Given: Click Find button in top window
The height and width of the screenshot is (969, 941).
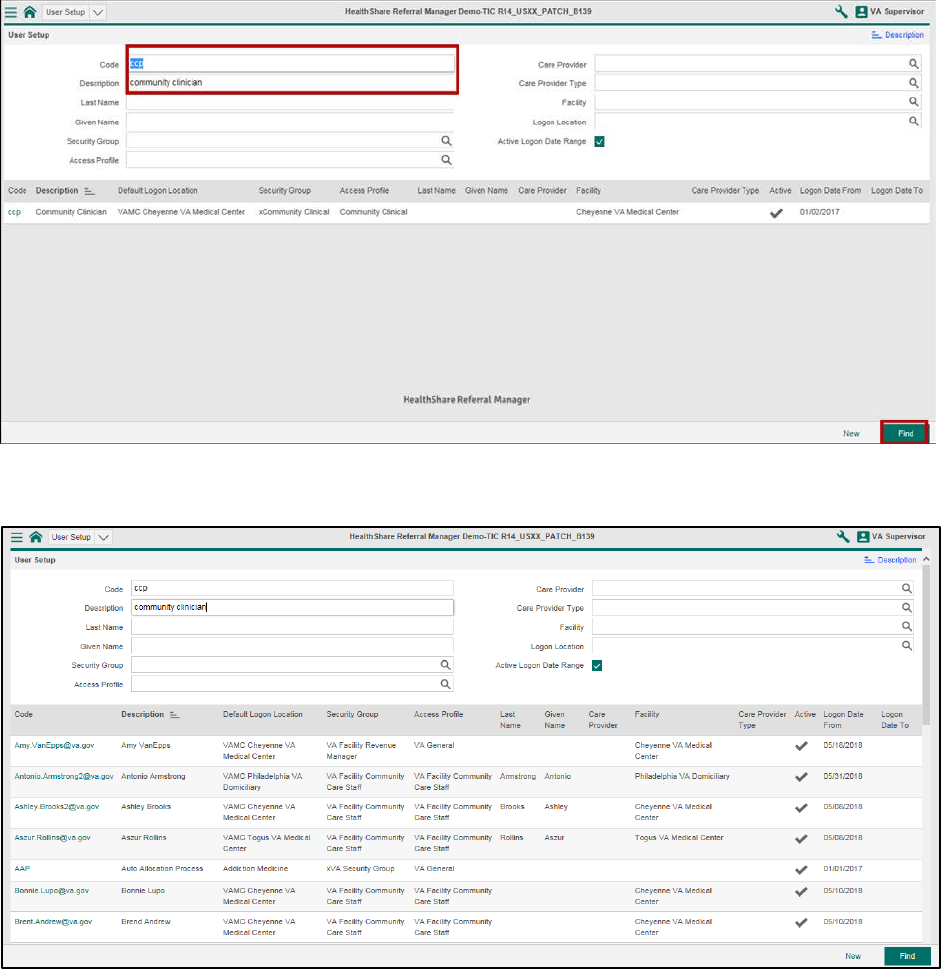Looking at the screenshot, I should tap(905, 433).
